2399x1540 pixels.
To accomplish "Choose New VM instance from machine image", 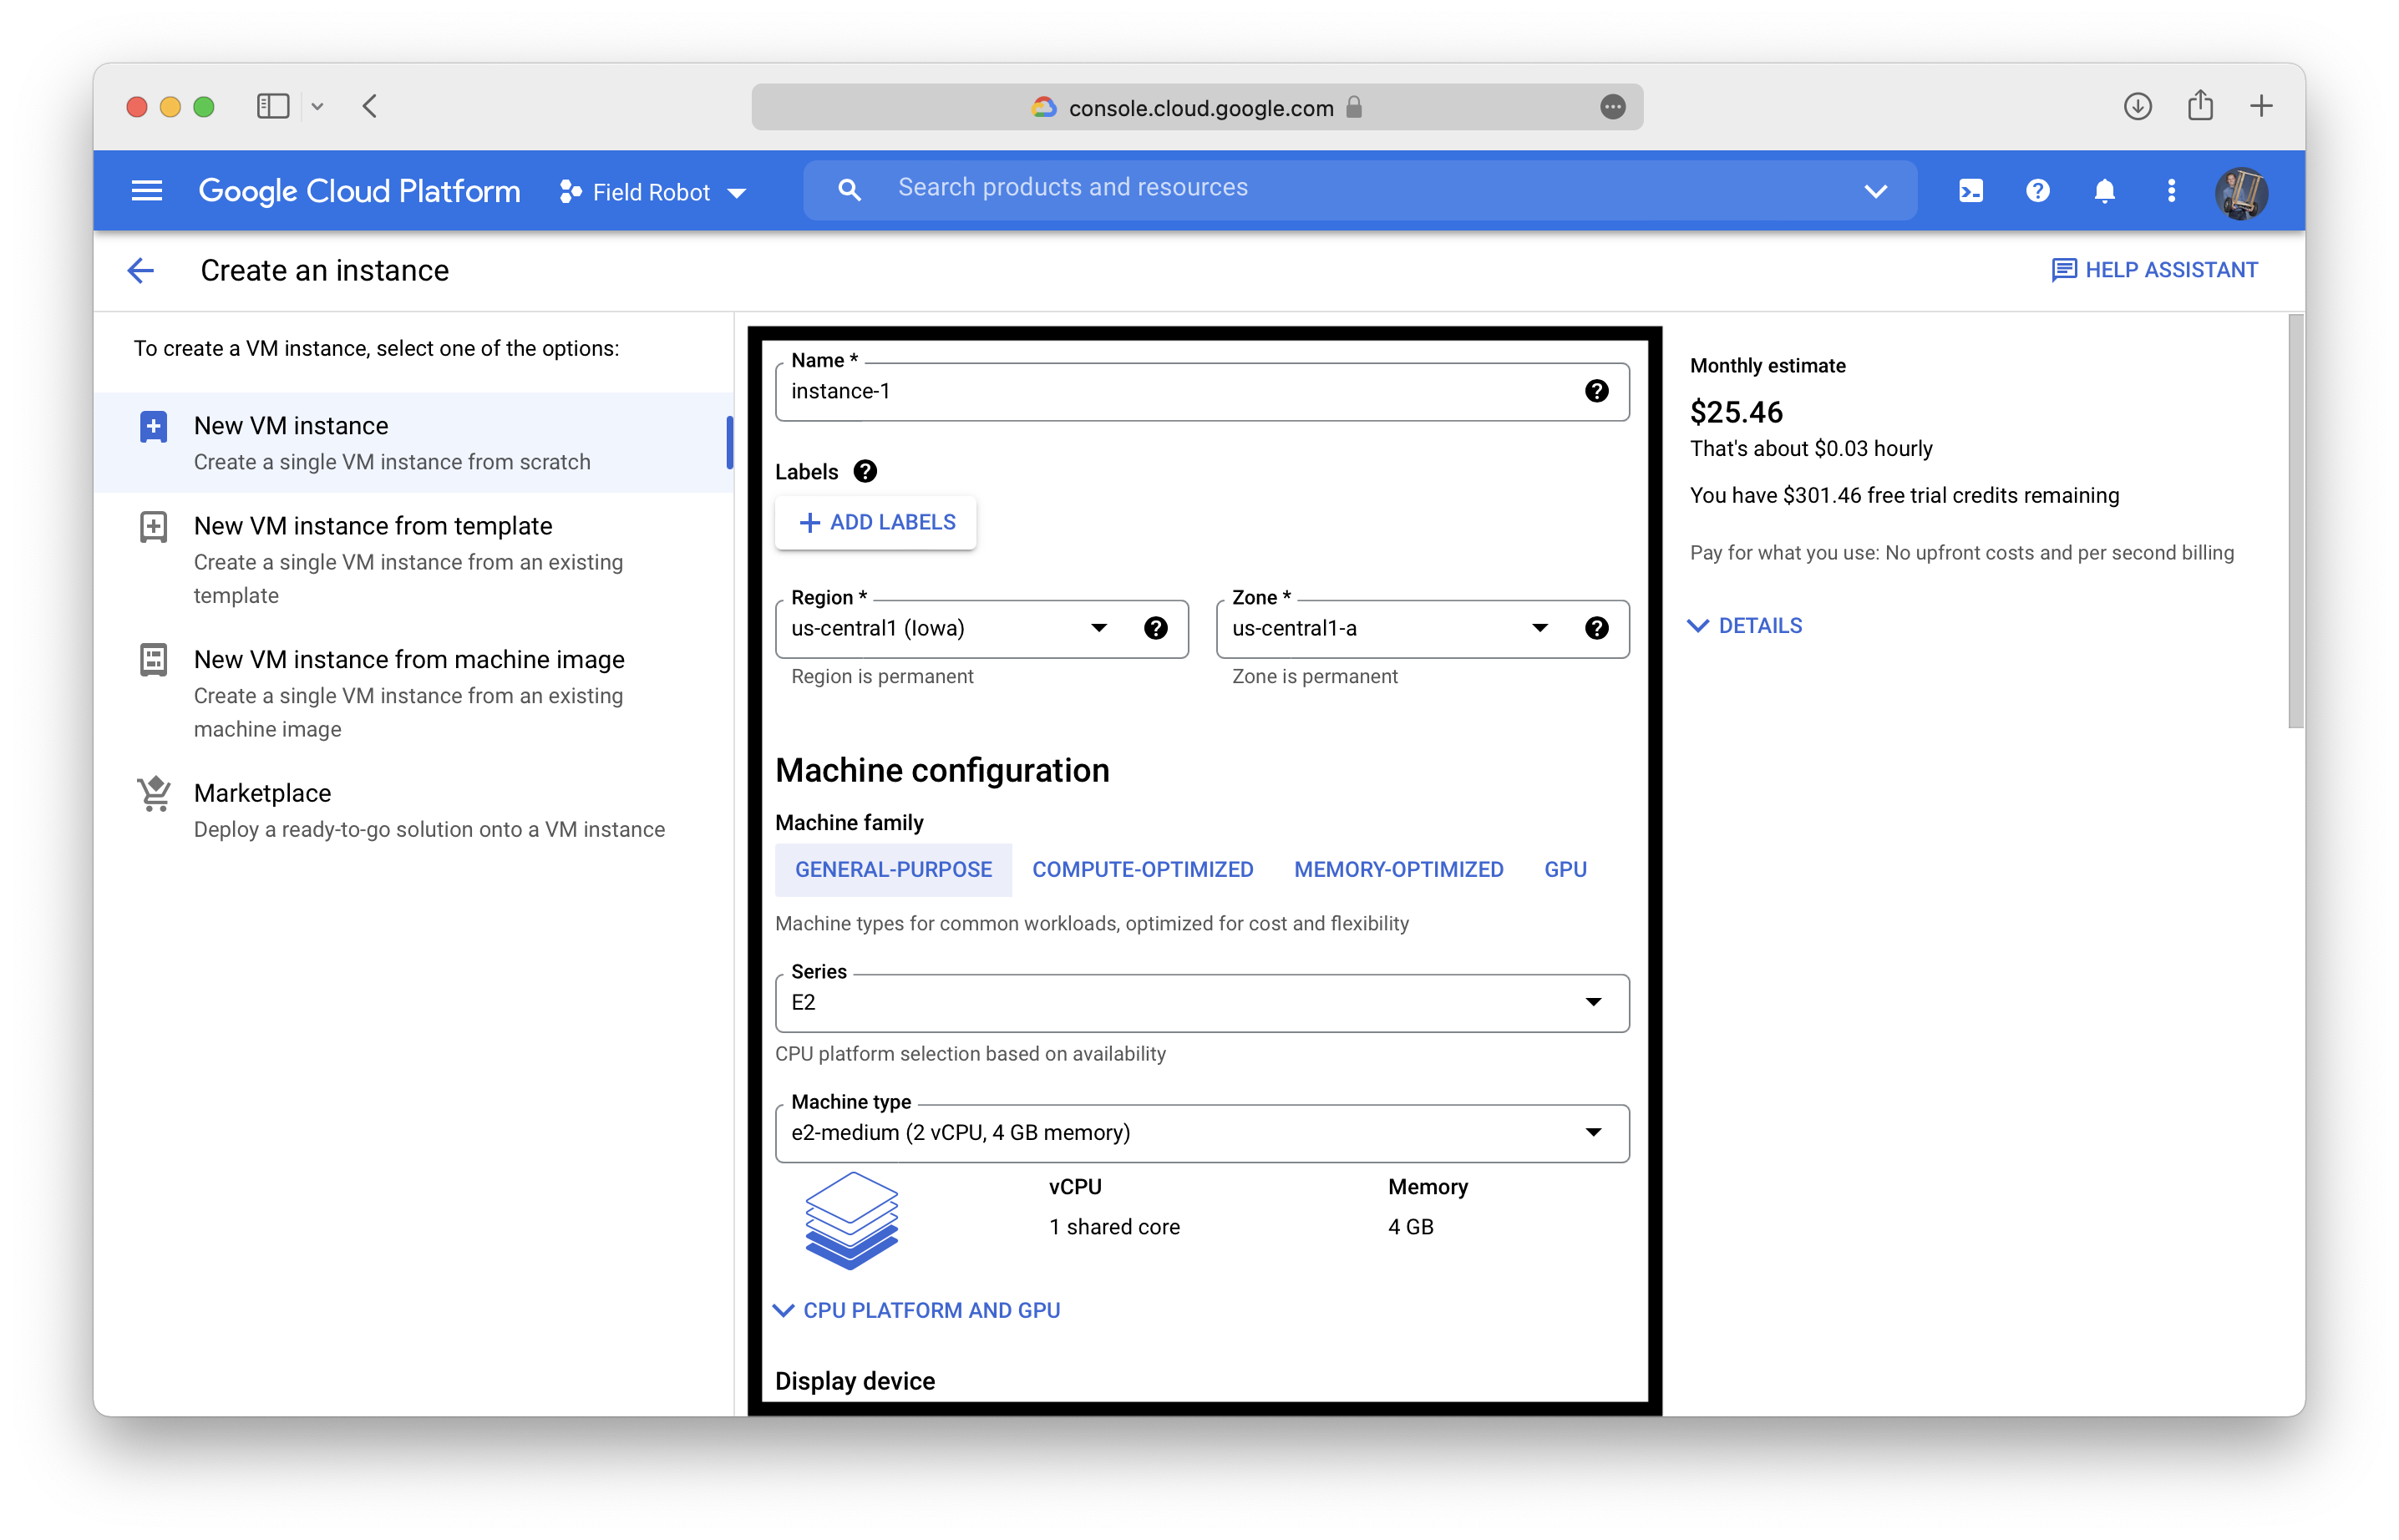I will [x=413, y=693].
